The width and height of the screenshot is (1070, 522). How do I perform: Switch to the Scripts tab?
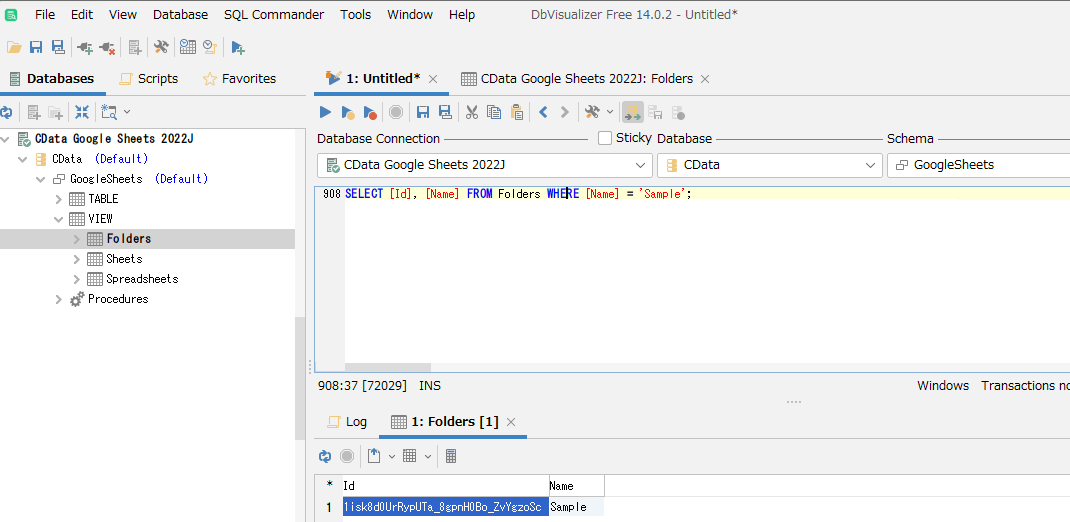coord(148,78)
